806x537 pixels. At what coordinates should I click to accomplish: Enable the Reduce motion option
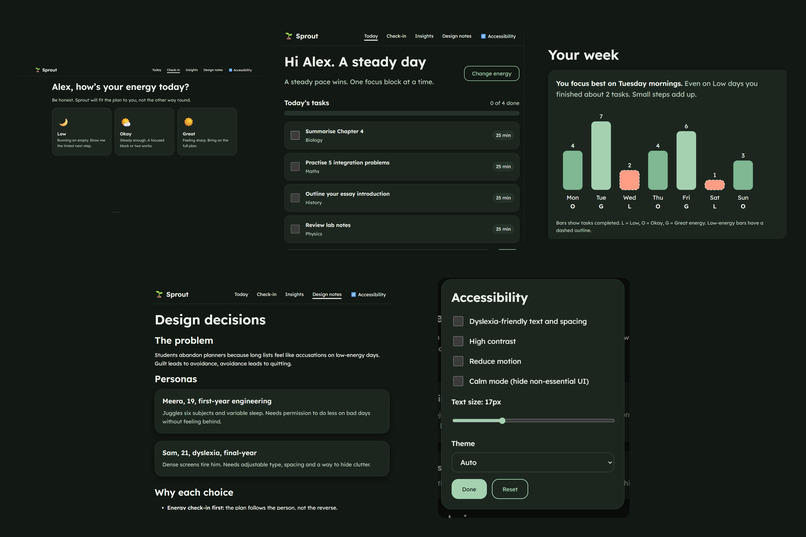click(458, 361)
